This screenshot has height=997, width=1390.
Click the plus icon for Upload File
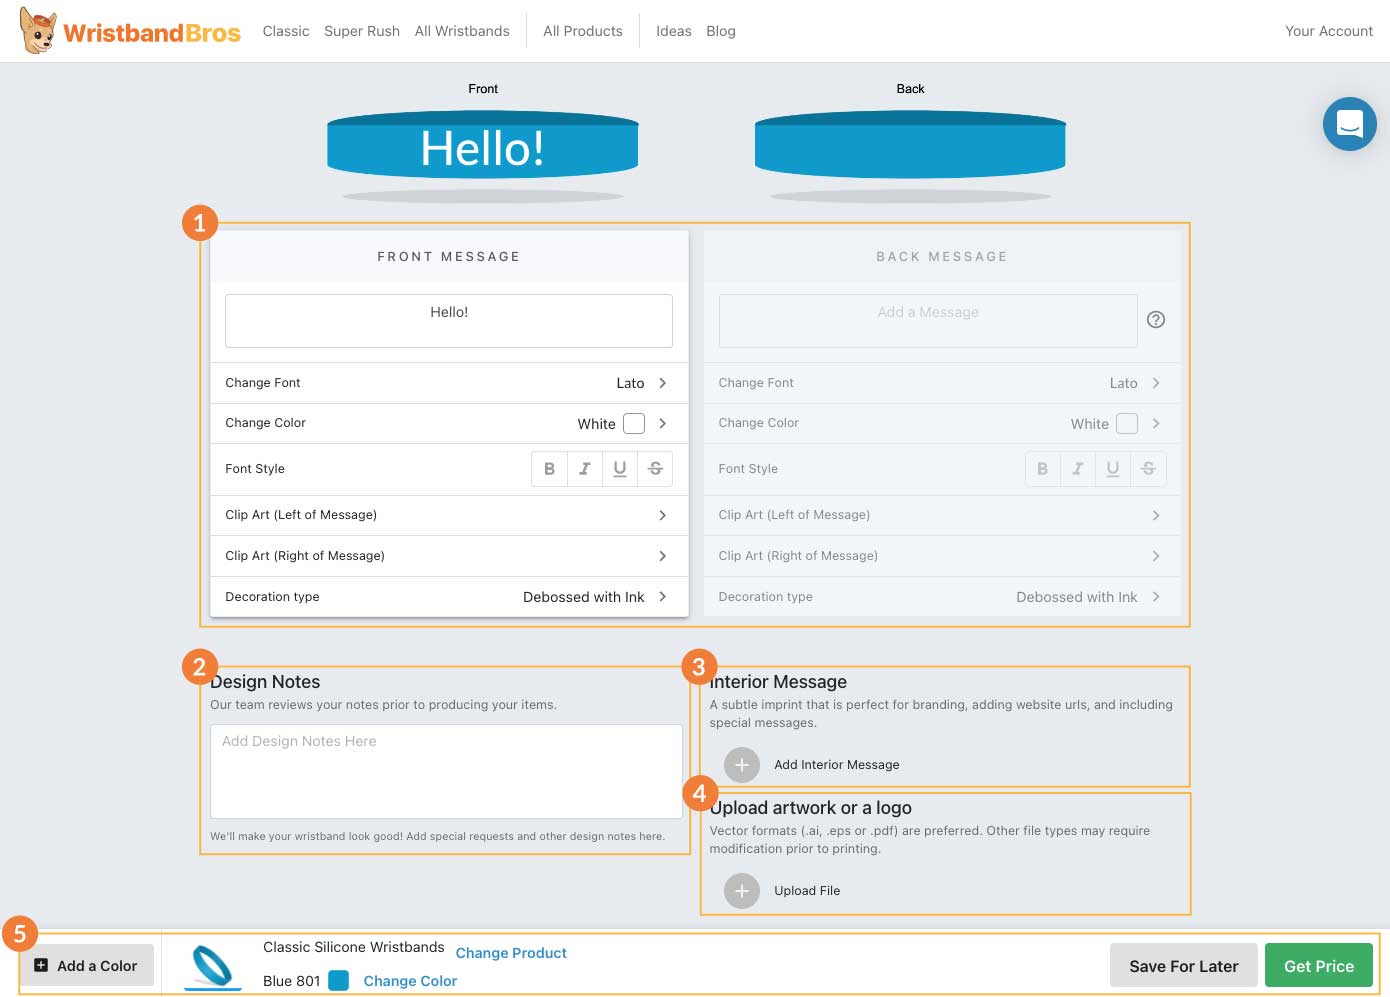pos(741,891)
